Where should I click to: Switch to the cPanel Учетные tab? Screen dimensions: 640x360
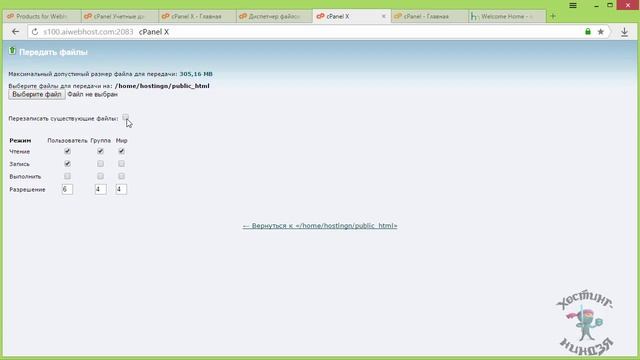(x=119, y=16)
